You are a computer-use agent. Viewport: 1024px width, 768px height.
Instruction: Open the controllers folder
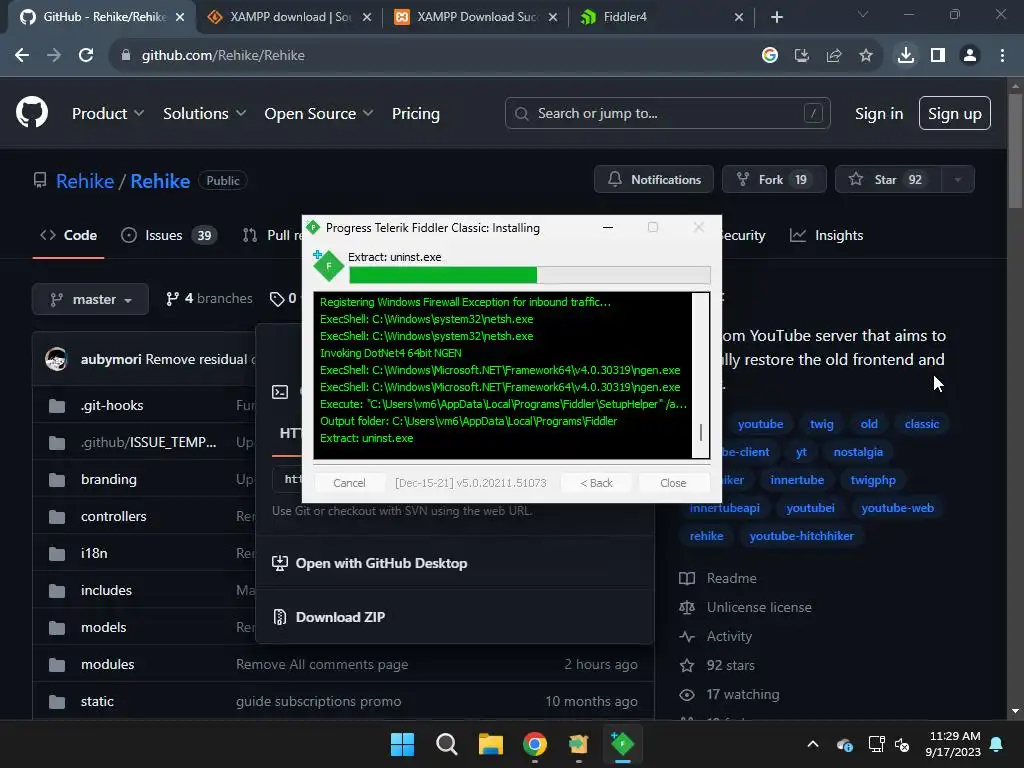tap(114, 517)
